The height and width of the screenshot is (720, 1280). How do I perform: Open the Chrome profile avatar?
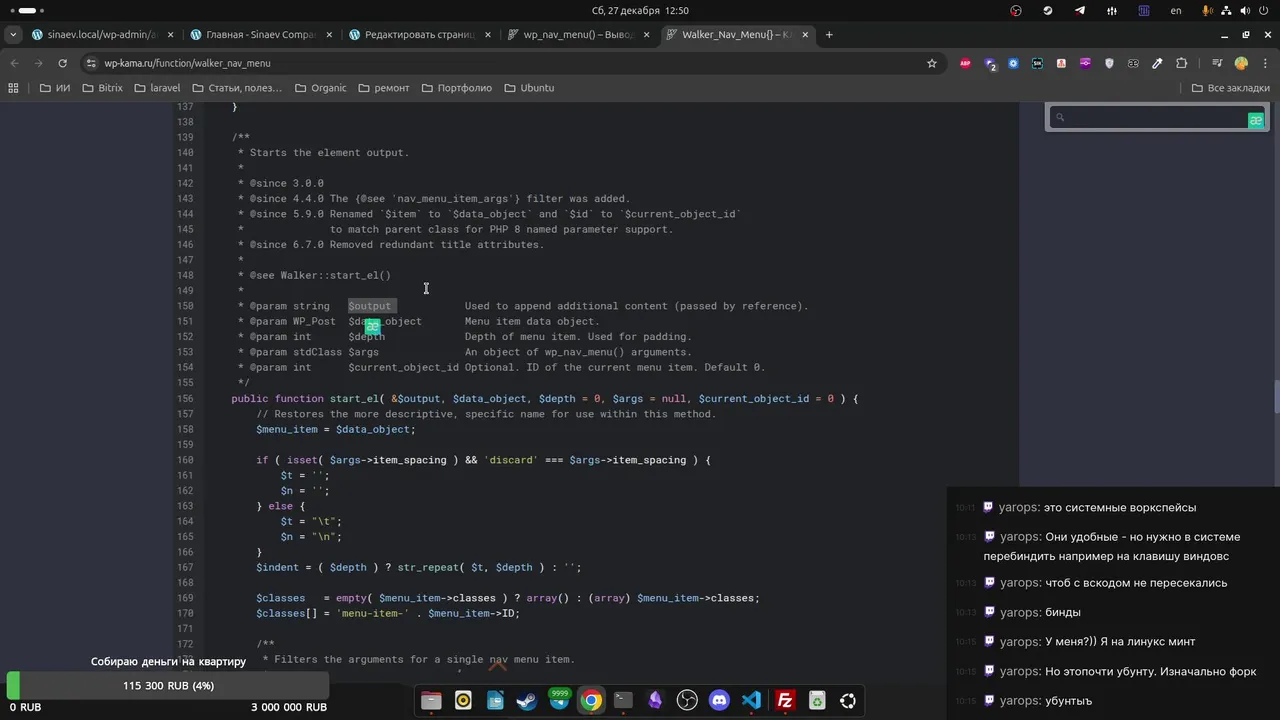pos(1241,63)
